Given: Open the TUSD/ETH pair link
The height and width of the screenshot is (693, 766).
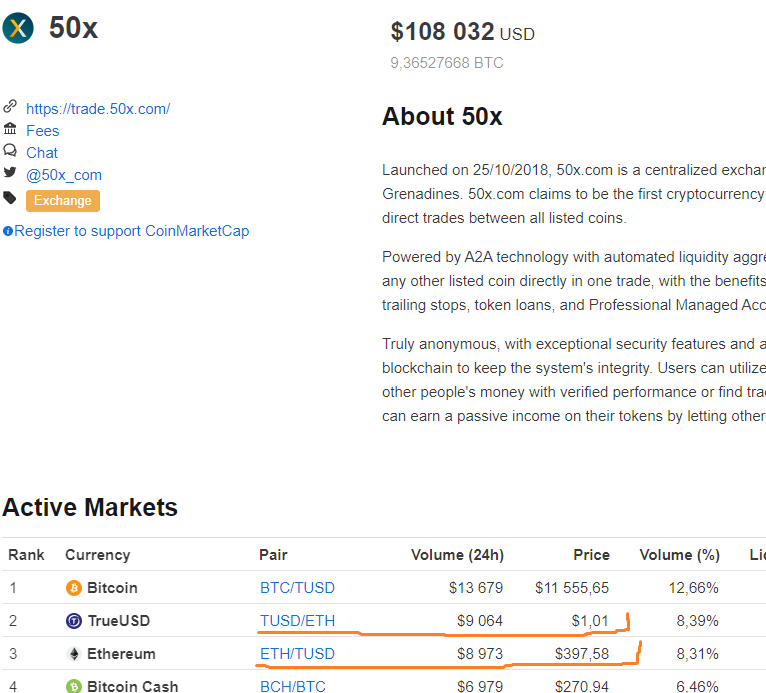Looking at the screenshot, I should [x=298, y=621].
